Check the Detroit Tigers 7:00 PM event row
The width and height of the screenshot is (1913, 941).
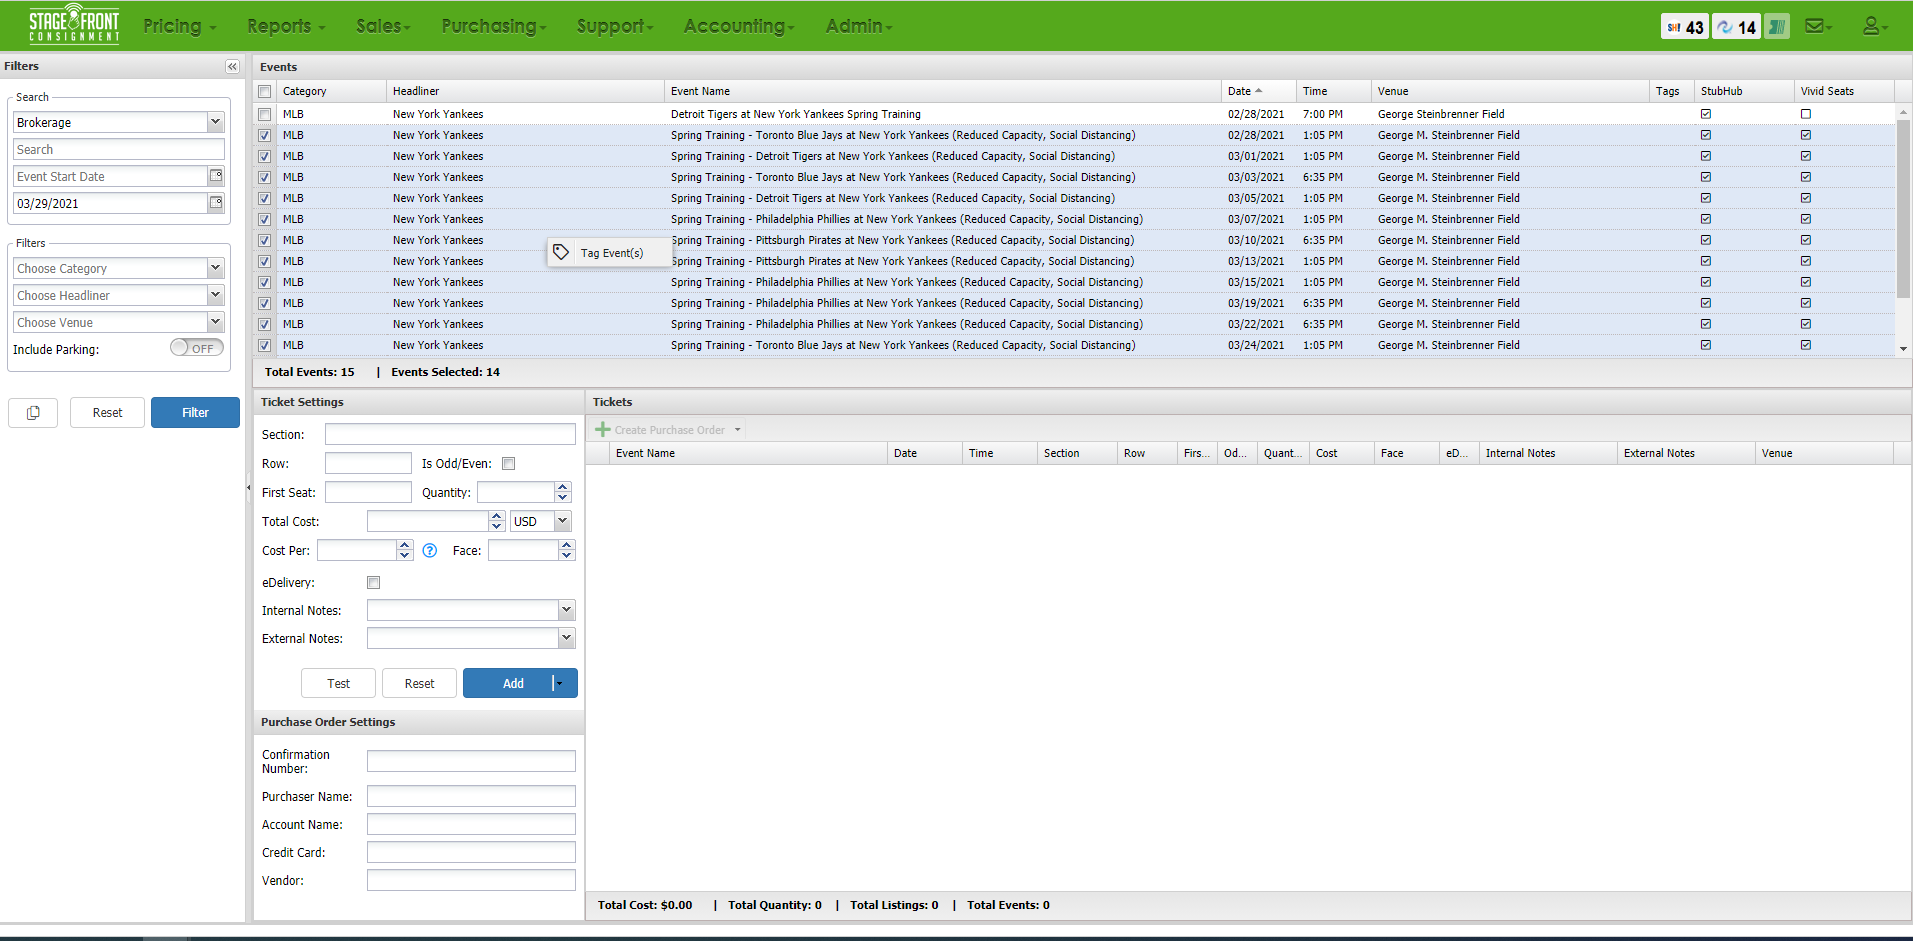[265, 114]
